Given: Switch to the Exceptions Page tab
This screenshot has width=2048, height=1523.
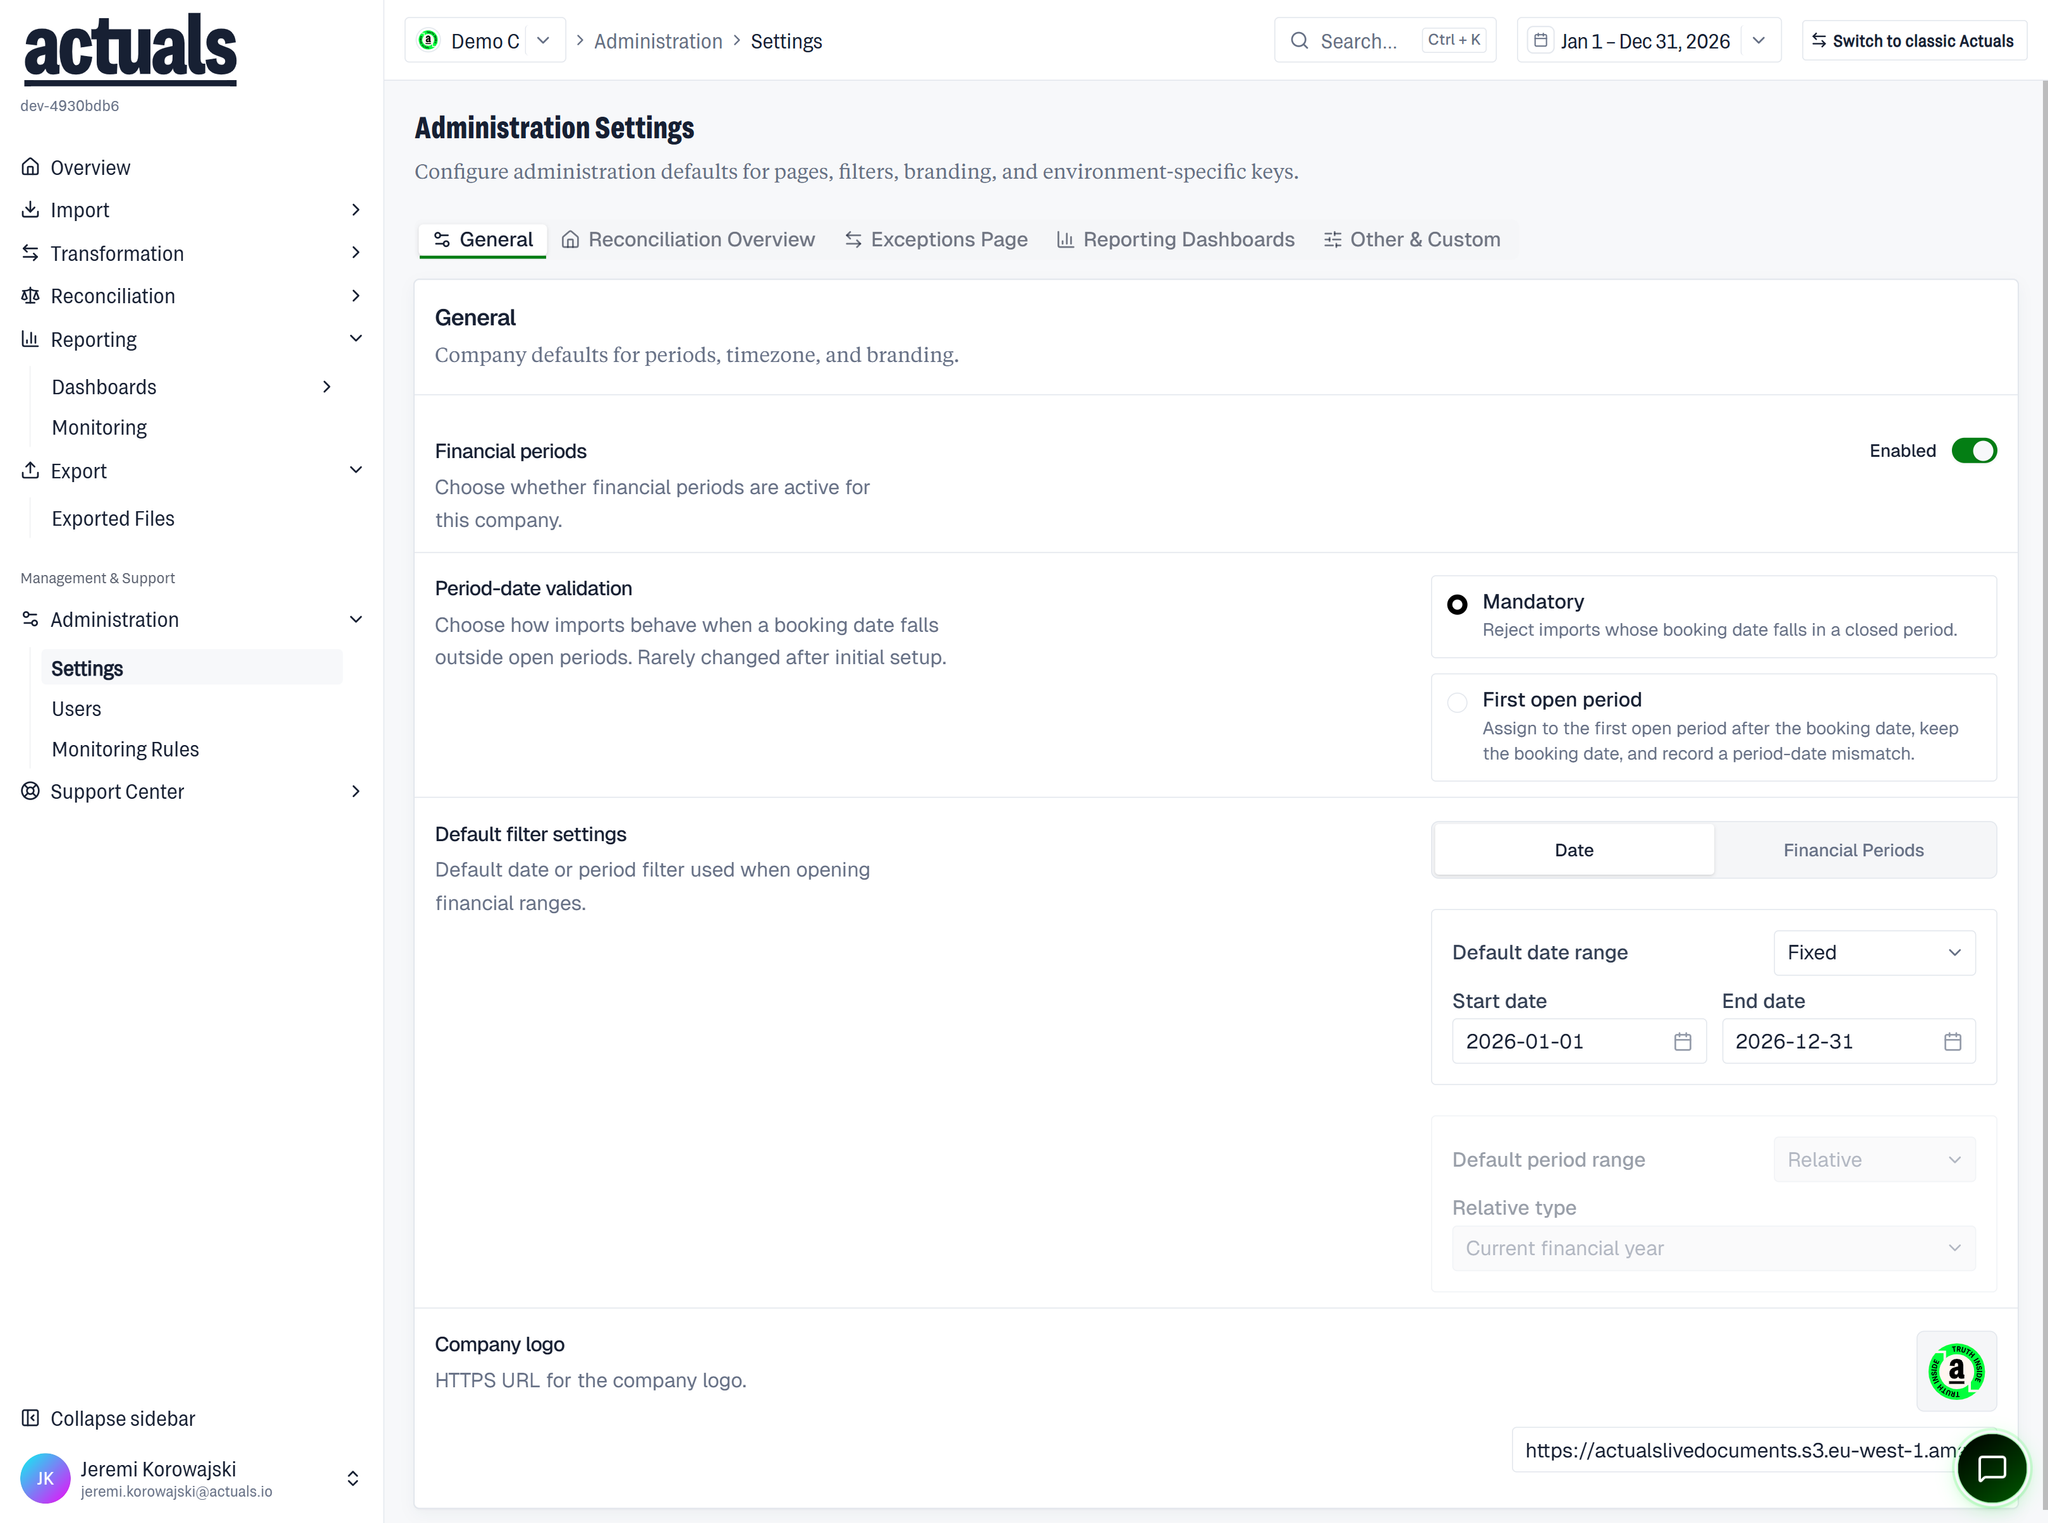Looking at the screenshot, I should point(936,240).
